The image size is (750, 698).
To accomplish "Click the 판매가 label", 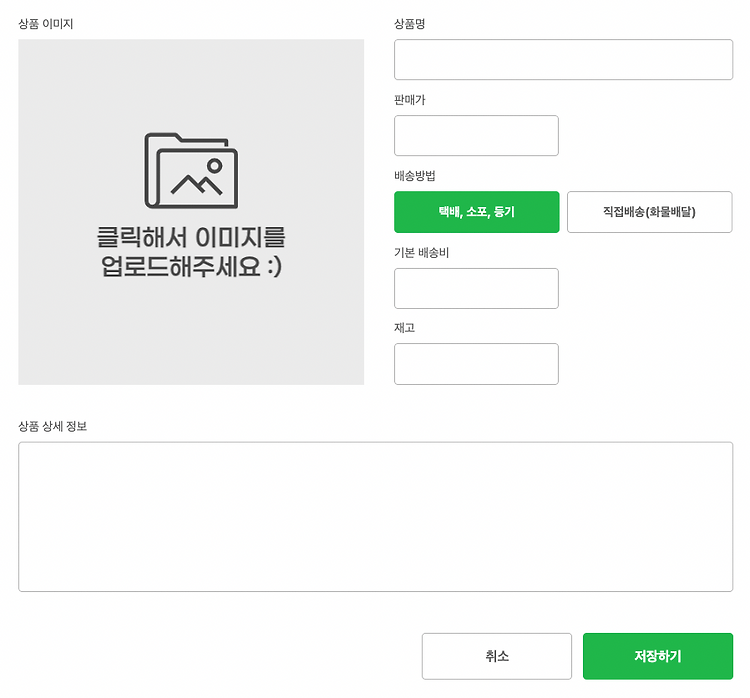I will point(409,100).
